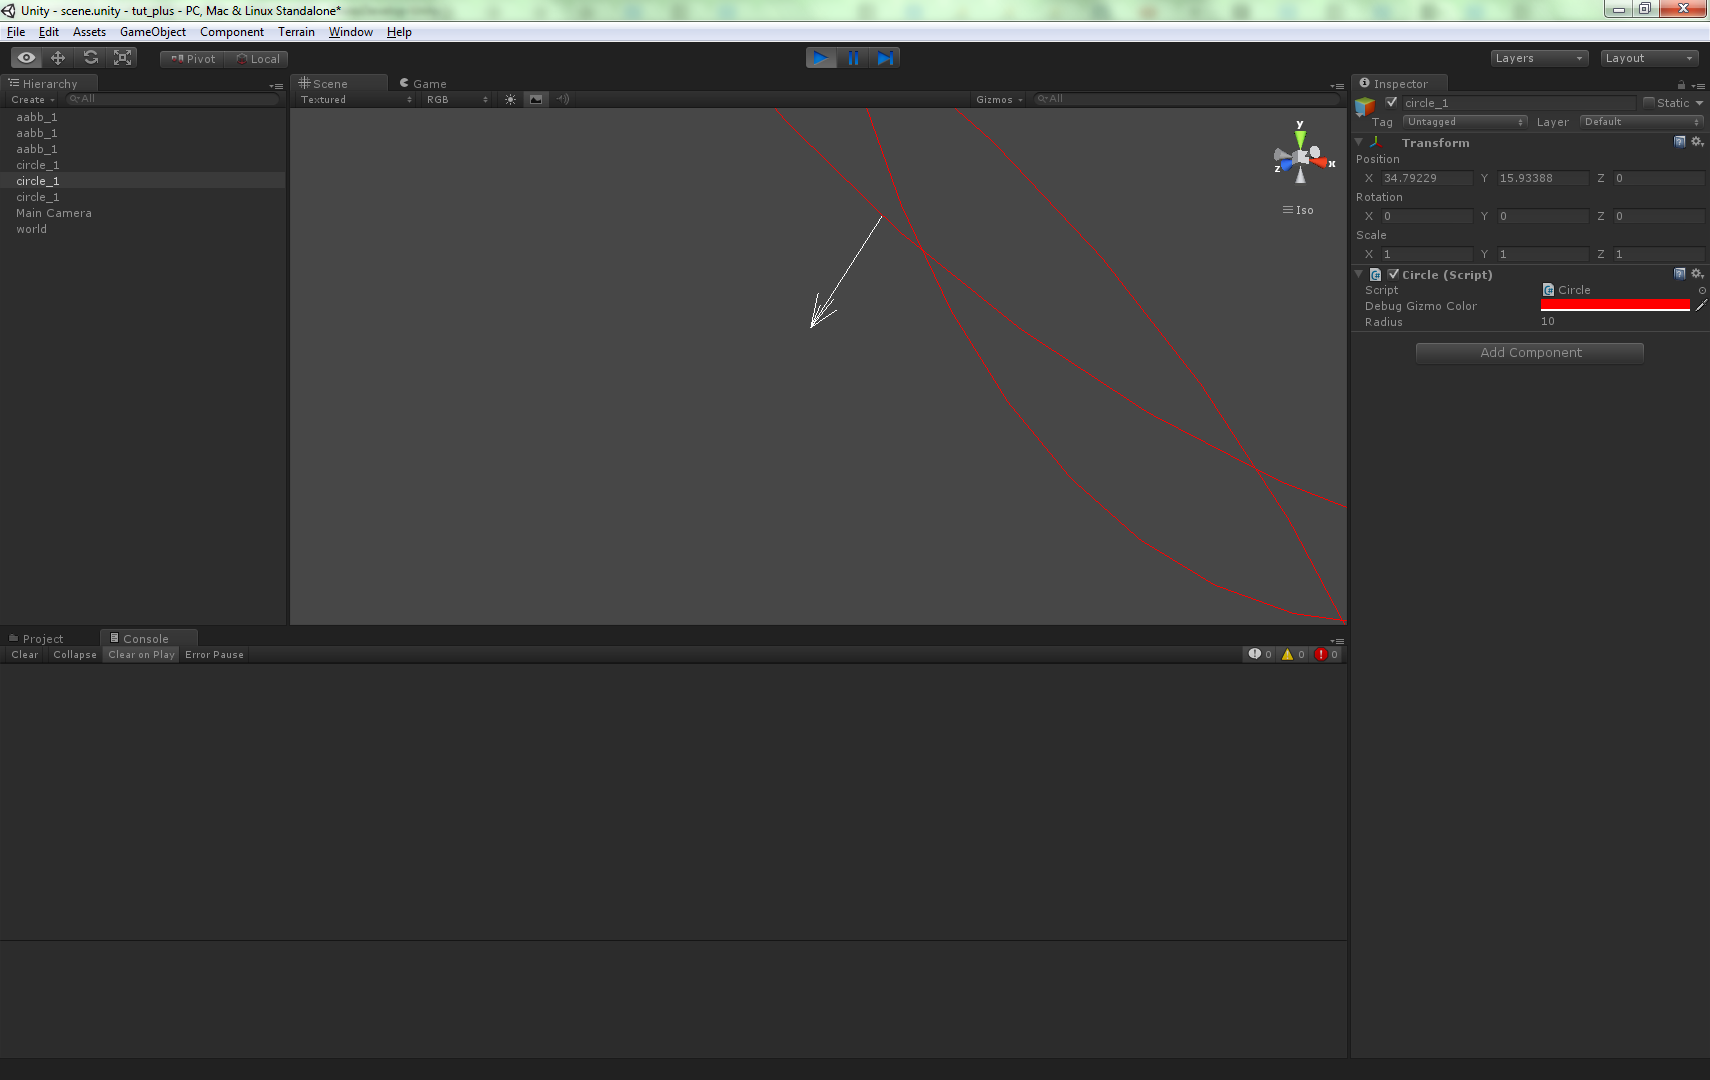Open the Debug Gizmo Color swatch

[x=1614, y=305]
